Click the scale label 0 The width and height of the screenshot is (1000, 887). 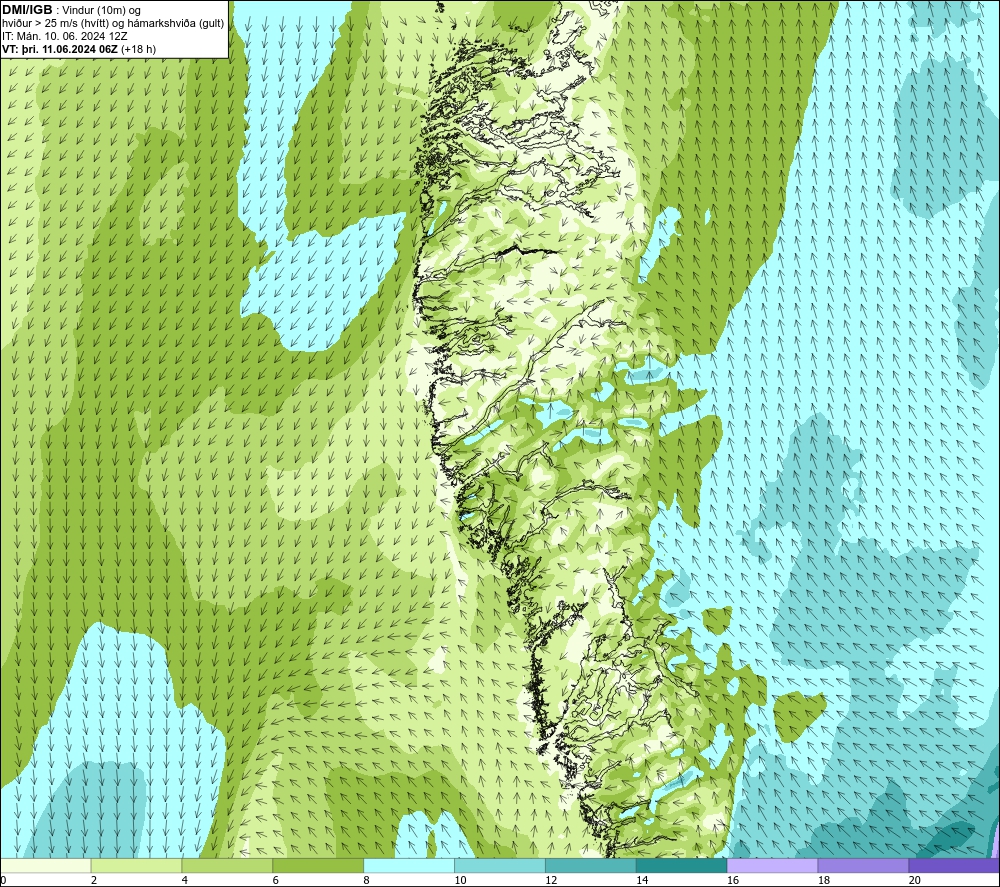[x=3, y=880]
